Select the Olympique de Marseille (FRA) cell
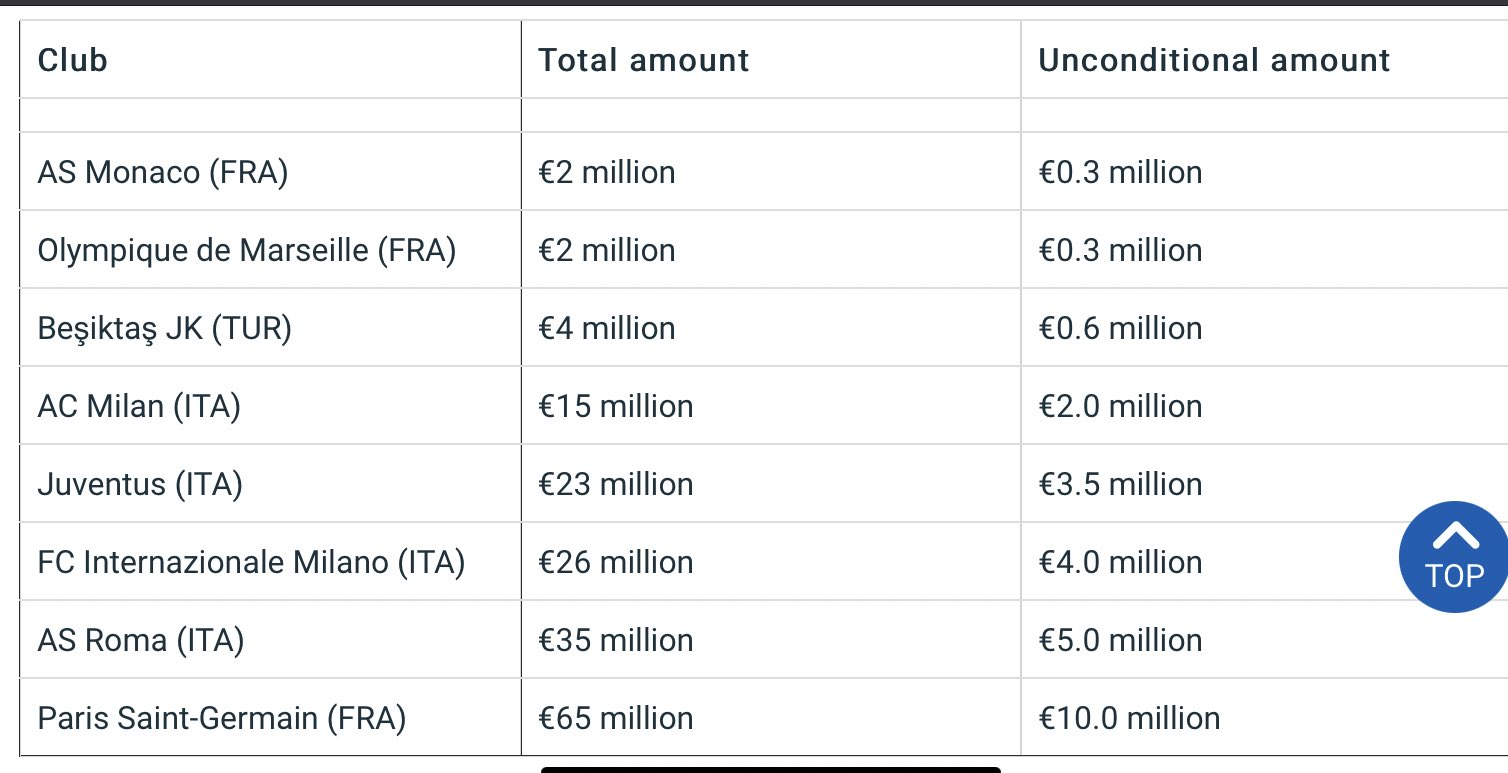This screenshot has width=1508, height=773. pyautogui.click(x=247, y=250)
